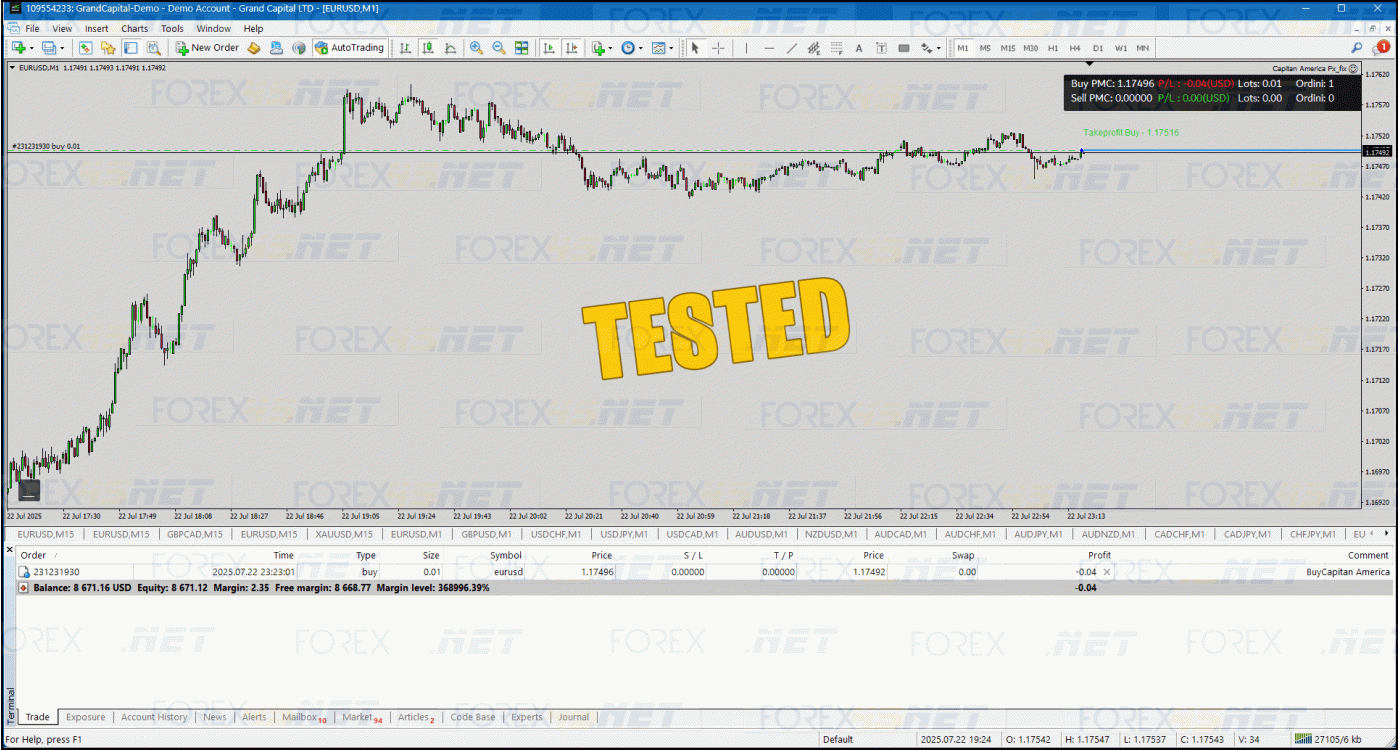Select the crosshair tool
Screen dimensions: 1400x750
tap(718, 48)
